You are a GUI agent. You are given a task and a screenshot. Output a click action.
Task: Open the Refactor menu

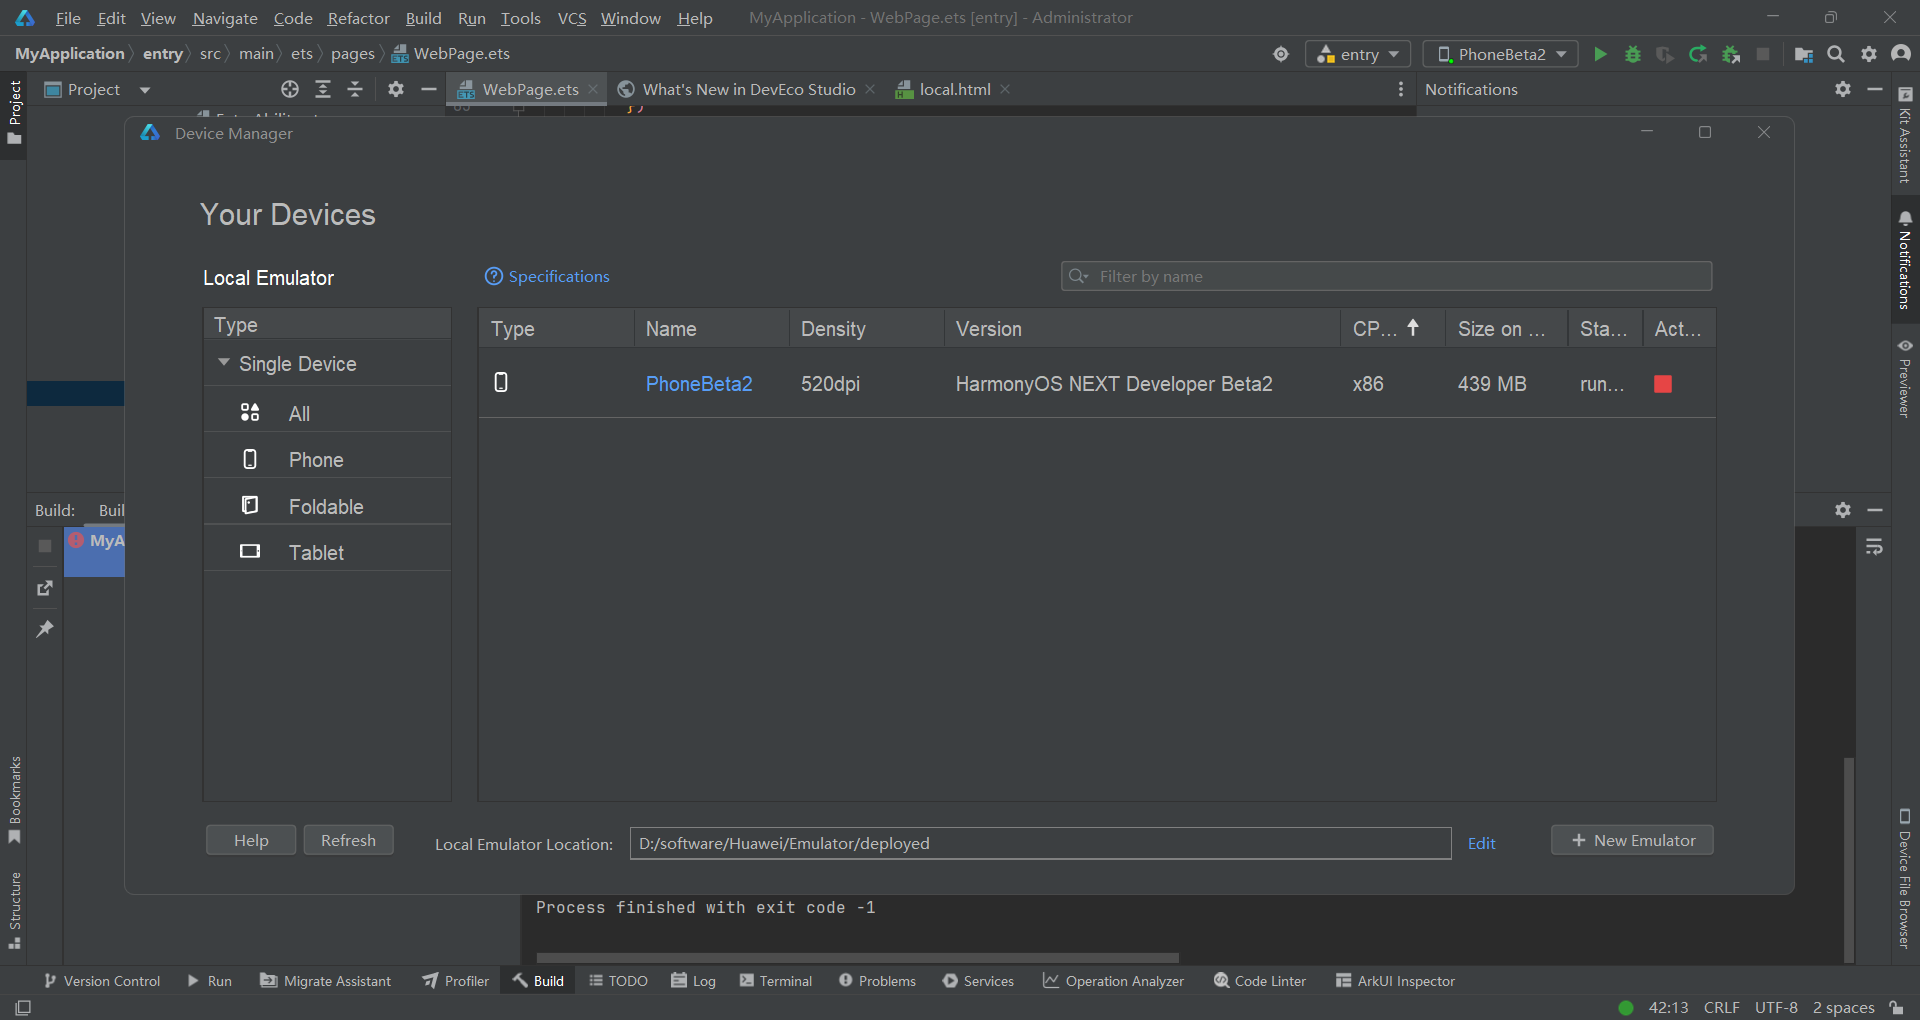tap(358, 18)
